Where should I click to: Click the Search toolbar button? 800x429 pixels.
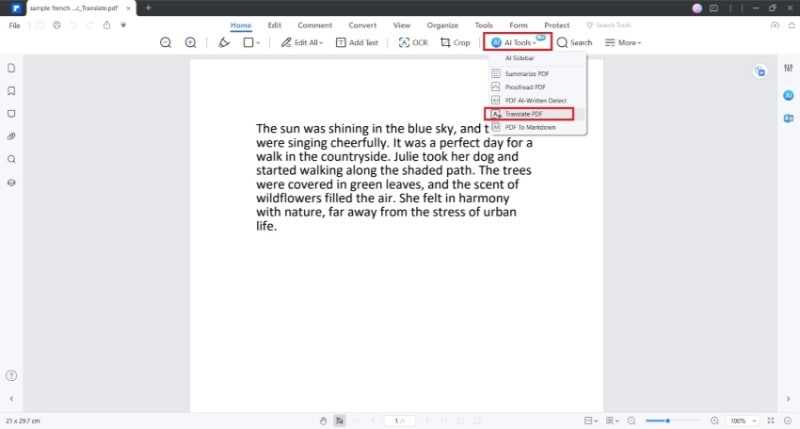point(574,42)
